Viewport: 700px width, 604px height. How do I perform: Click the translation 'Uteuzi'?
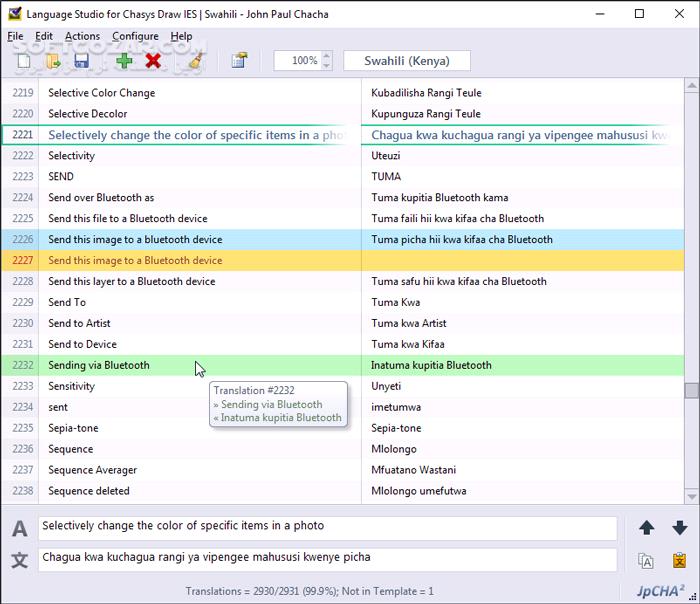click(x=386, y=156)
